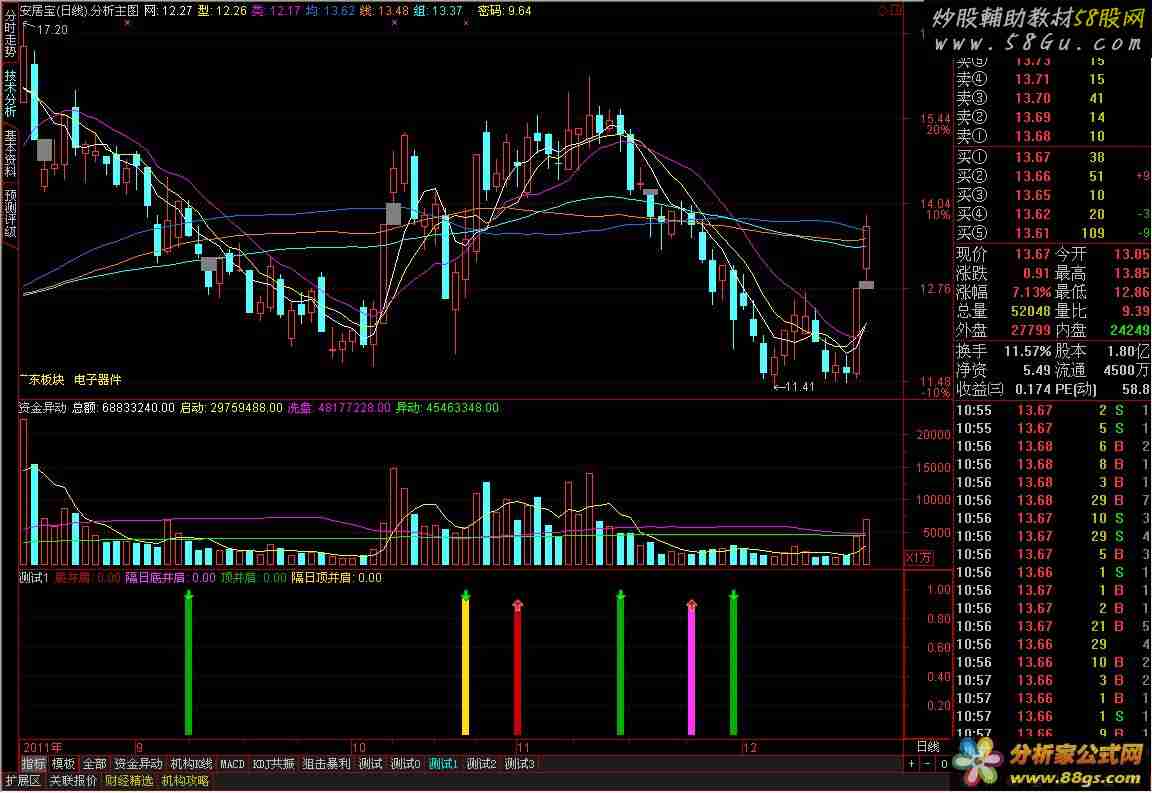Click the 卖③ ask price 13.70

(1032, 98)
